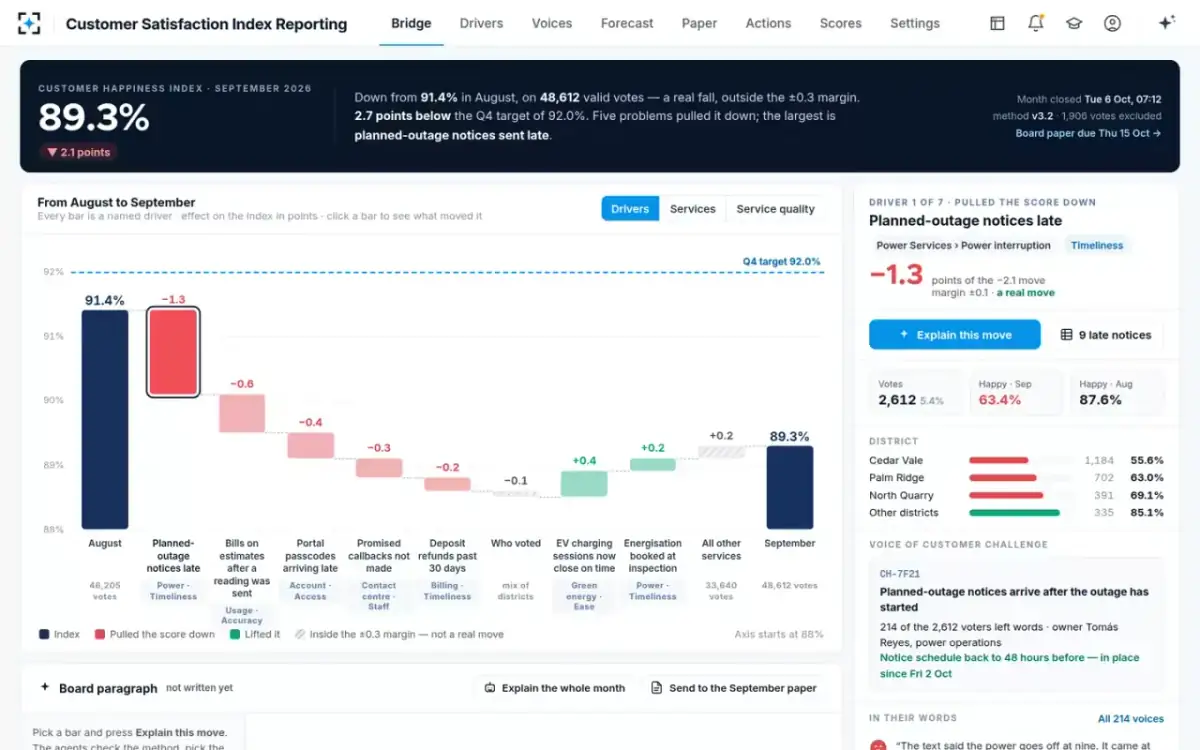Select the All other services bar
The image size is (1200, 750).
pos(721,452)
